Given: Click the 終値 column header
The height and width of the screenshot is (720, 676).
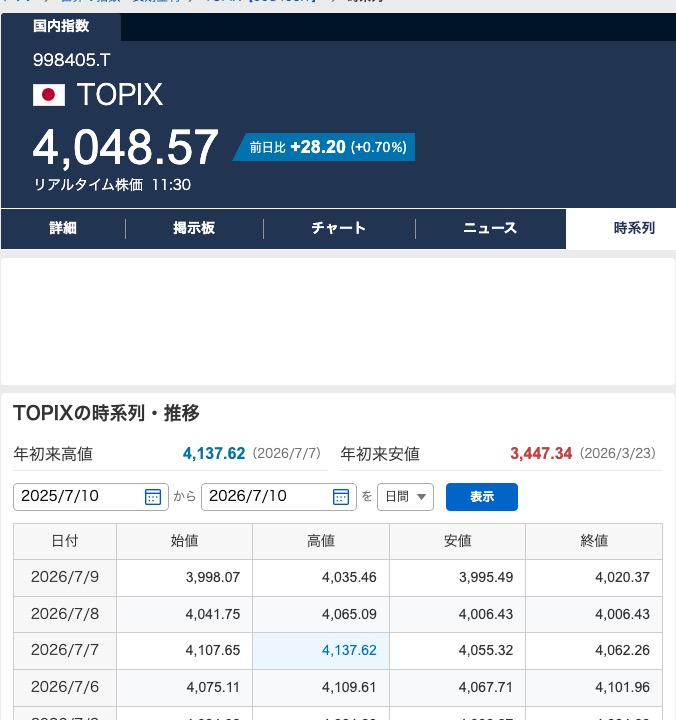Looking at the screenshot, I should (x=594, y=541).
